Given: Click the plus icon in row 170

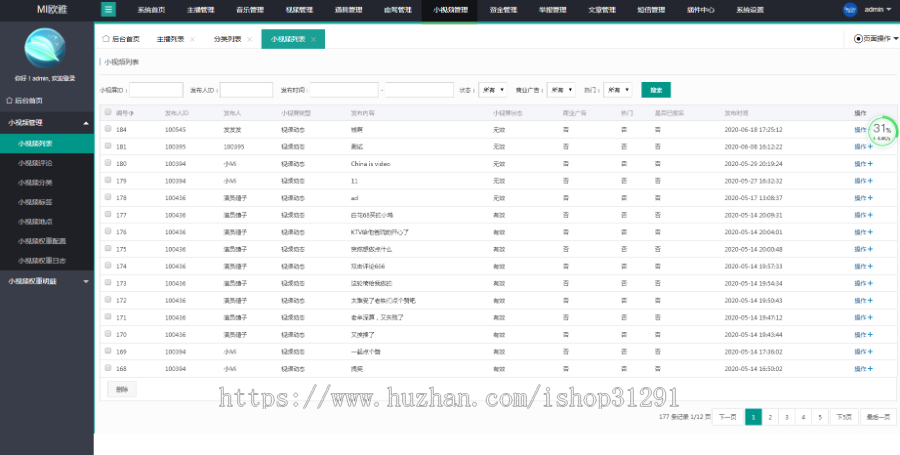Looking at the screenshot, I should pyautogui.click(x=870, y=335).
